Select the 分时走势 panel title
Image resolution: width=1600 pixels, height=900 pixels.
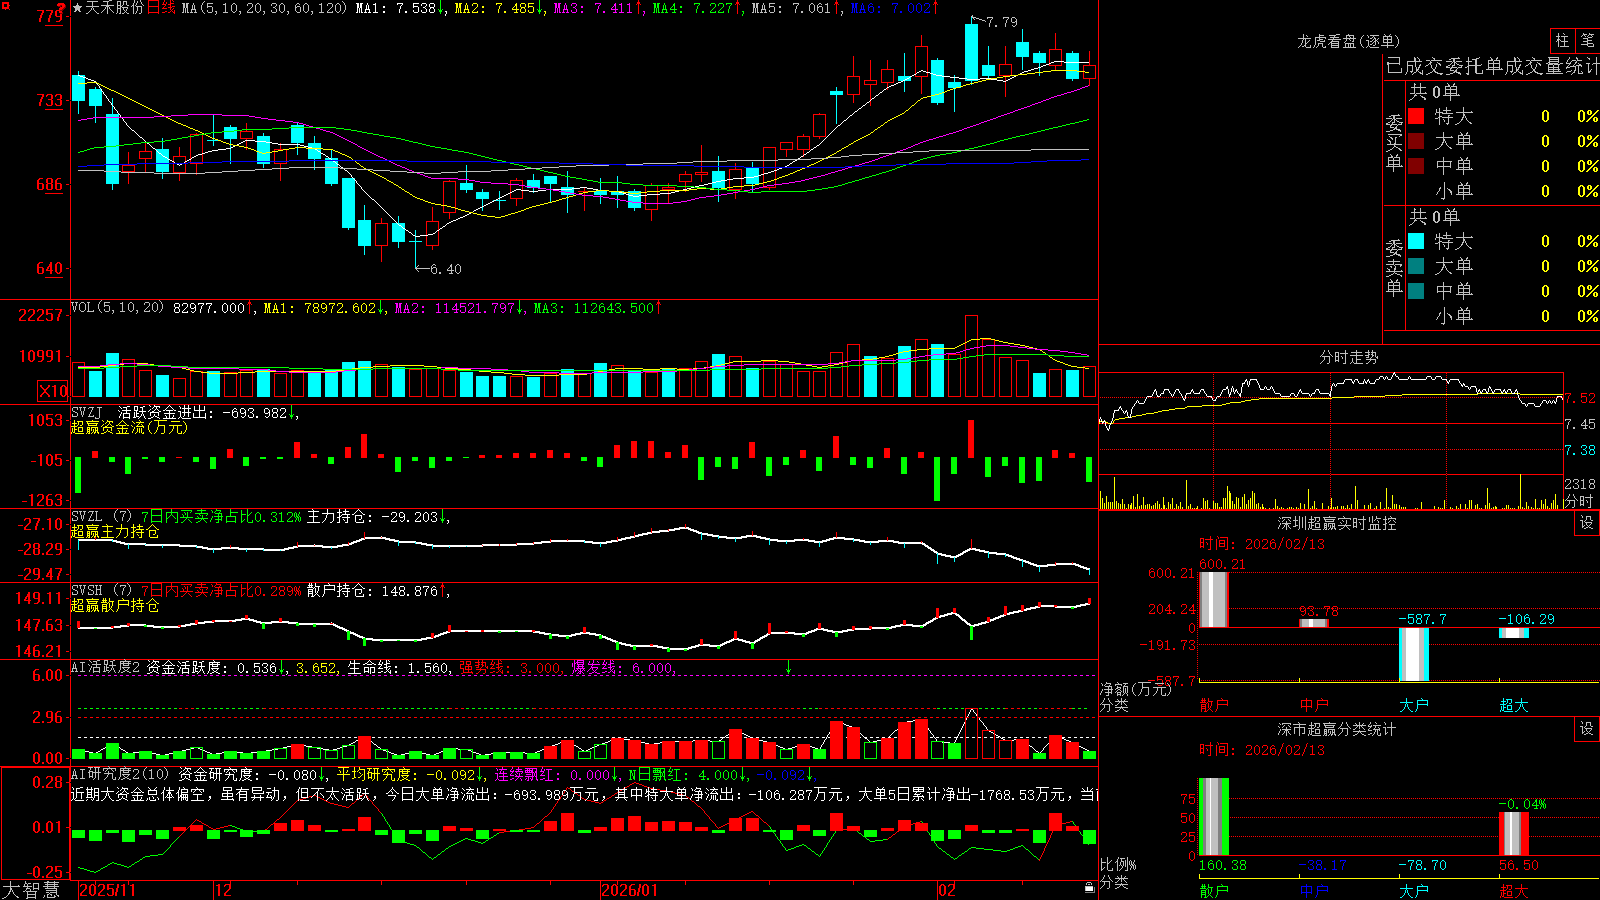click(1349, 357)
